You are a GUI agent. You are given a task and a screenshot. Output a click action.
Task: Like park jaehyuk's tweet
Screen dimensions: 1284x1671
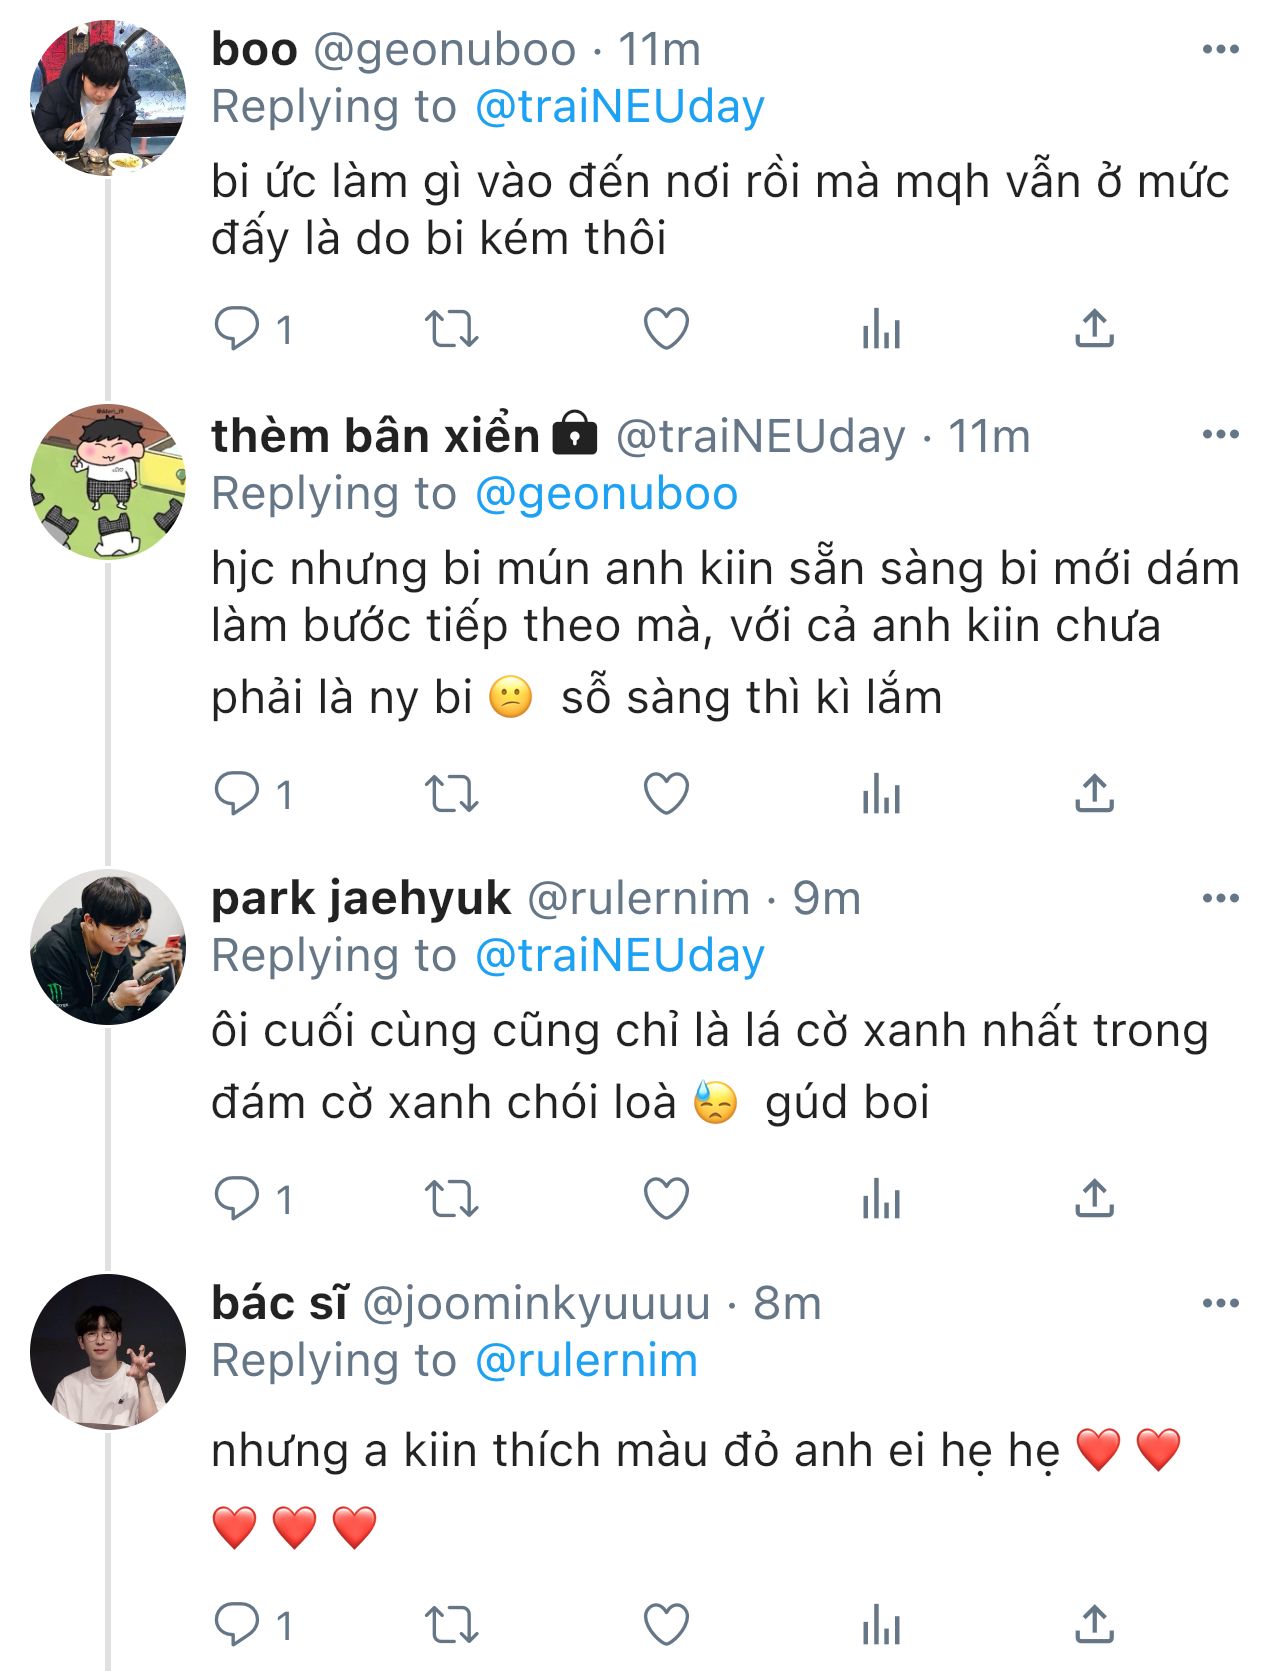coord(666,1198)
